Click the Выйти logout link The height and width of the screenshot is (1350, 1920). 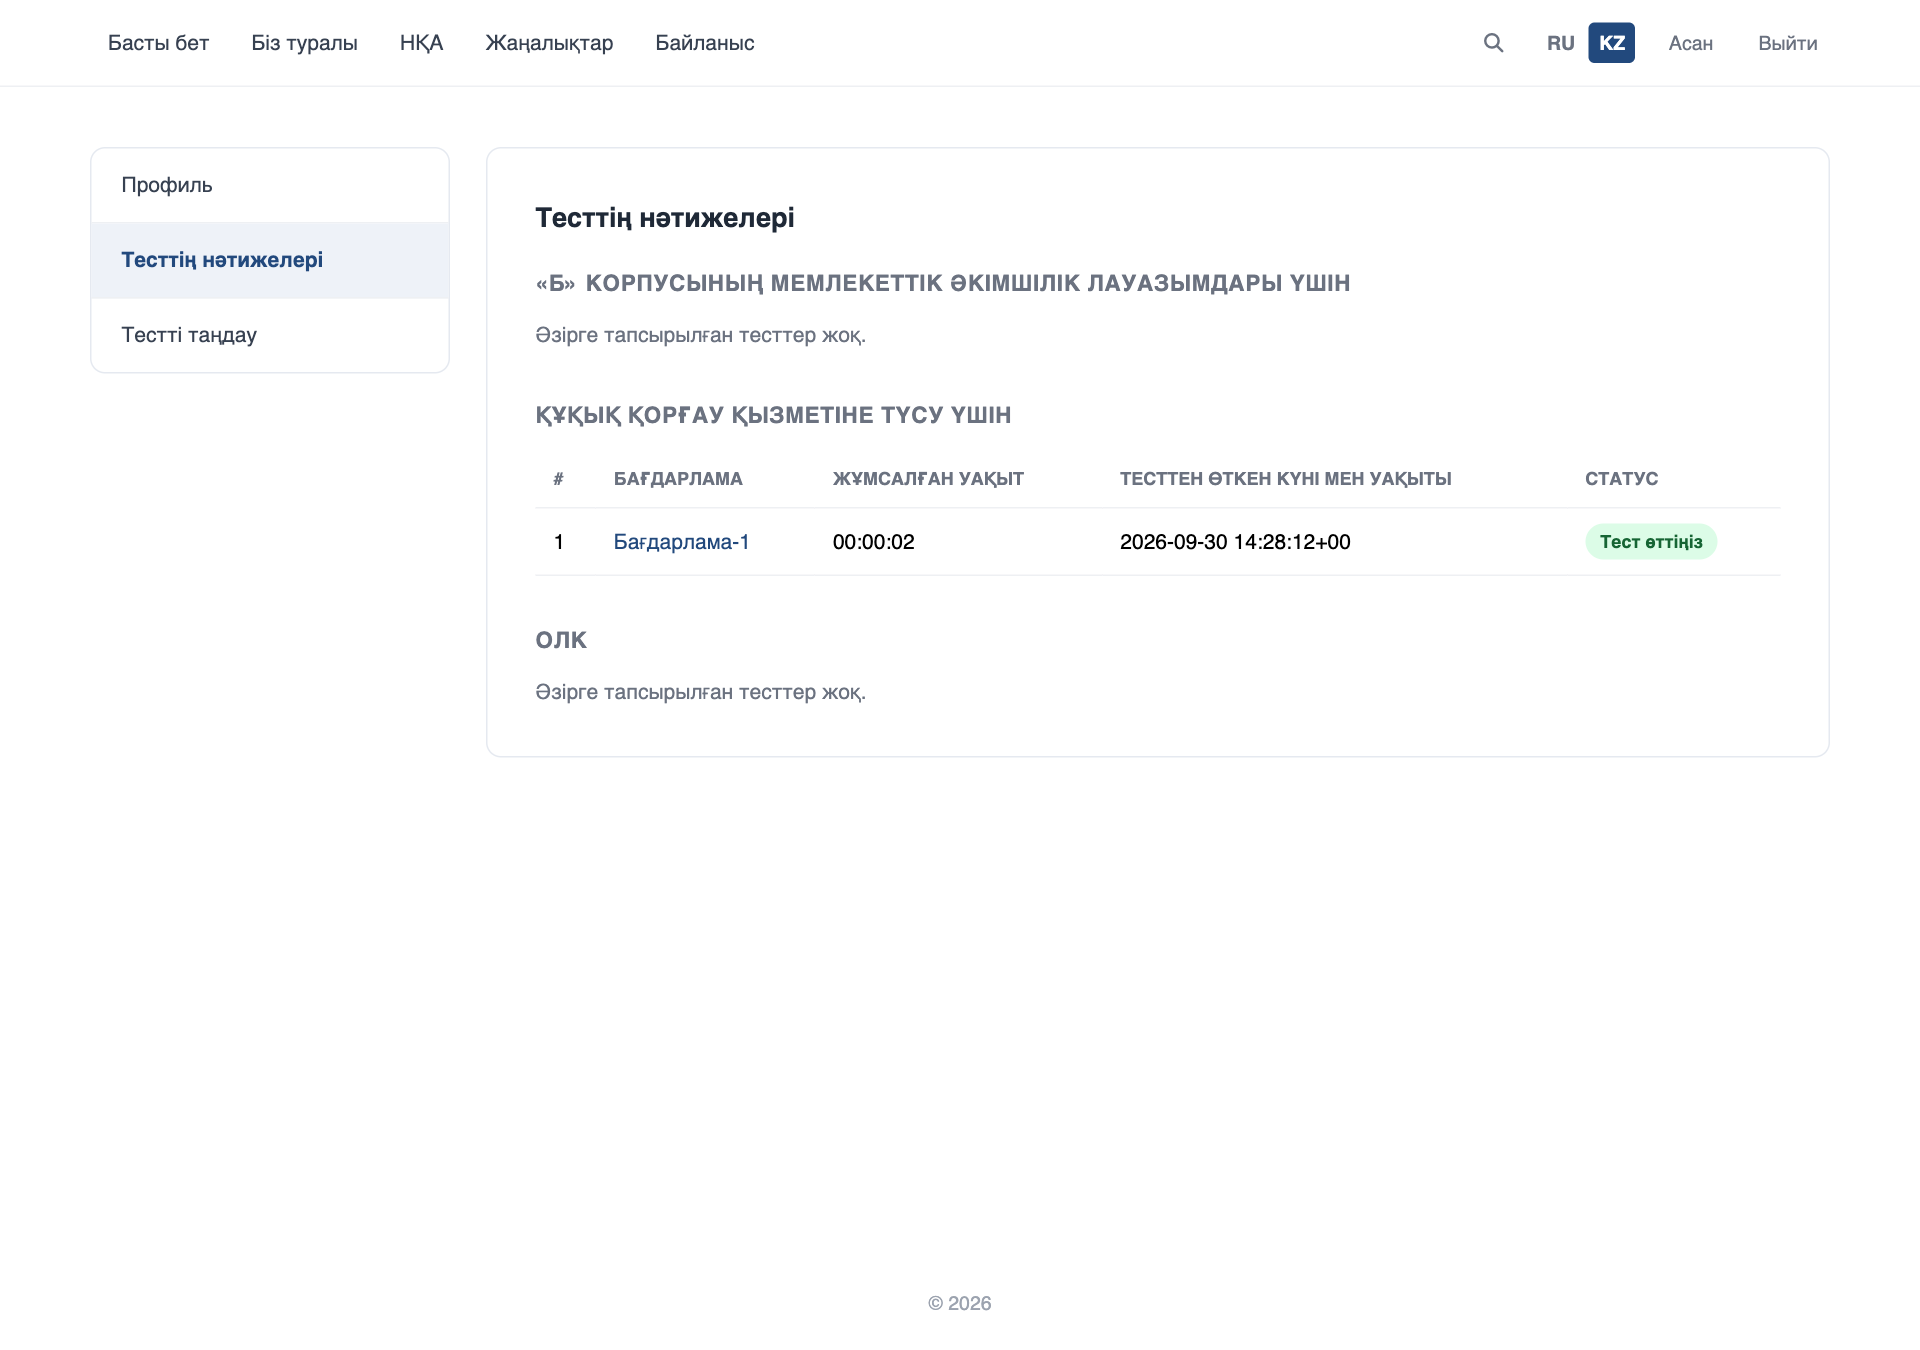pyautogui.click(x=1787, y=43)
